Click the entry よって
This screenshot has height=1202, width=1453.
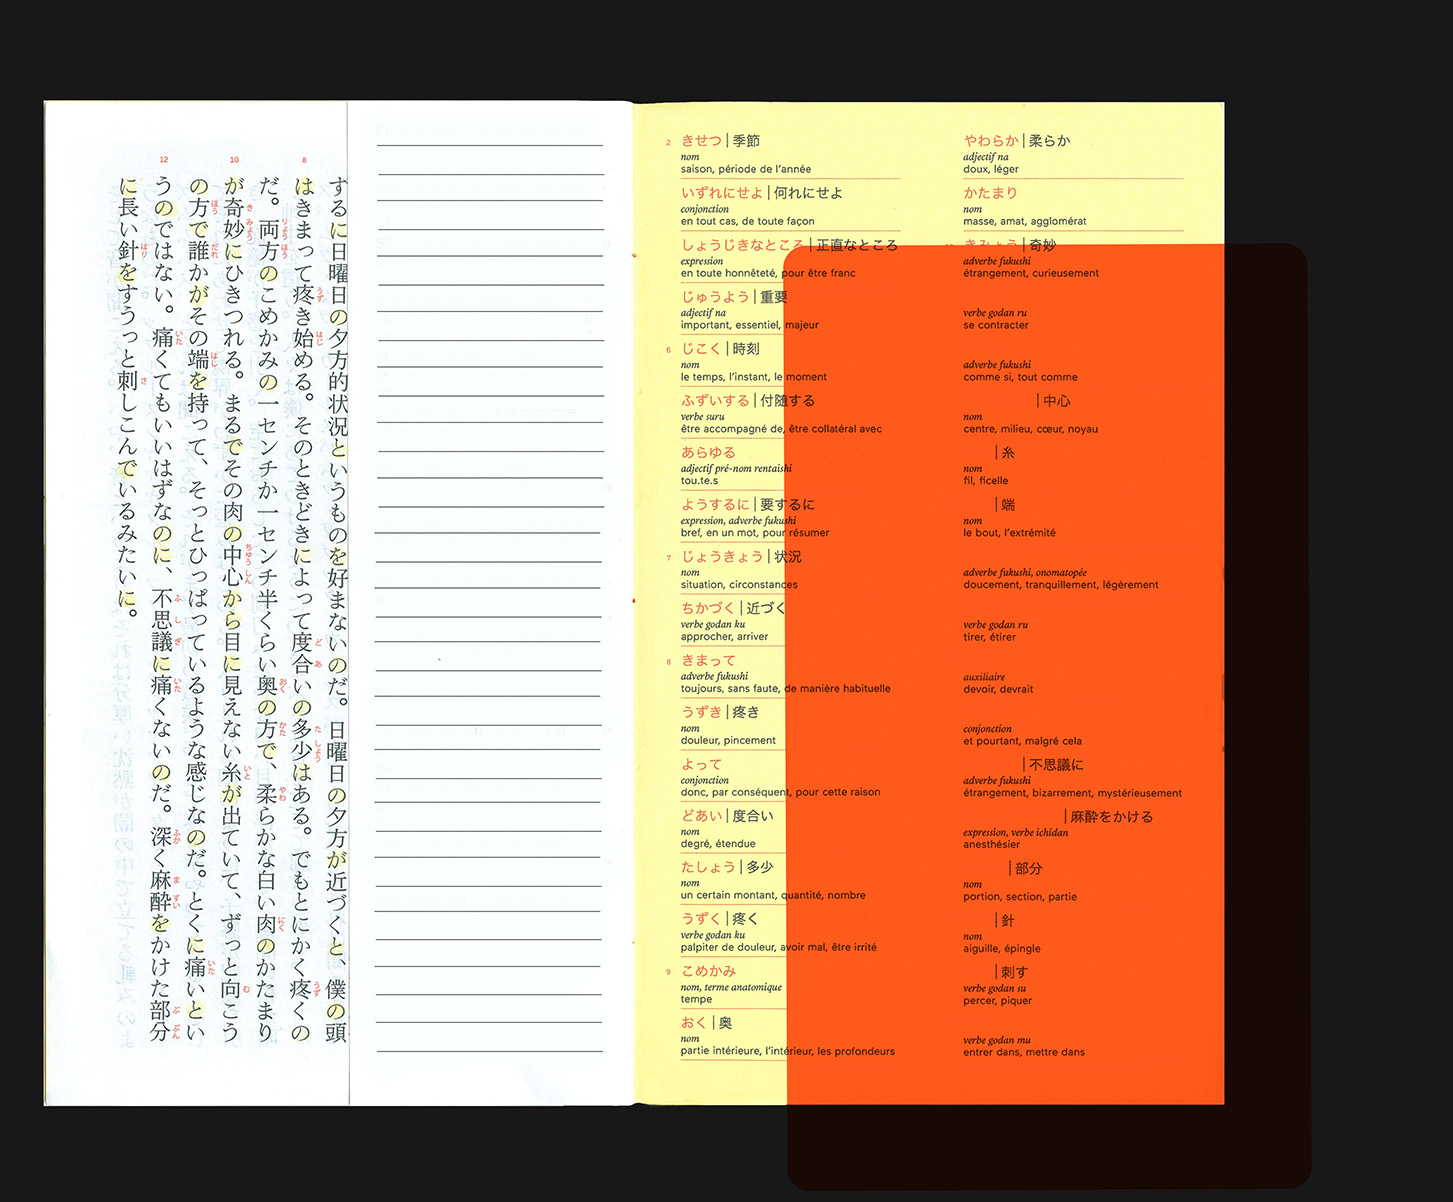tap(701, 764)
